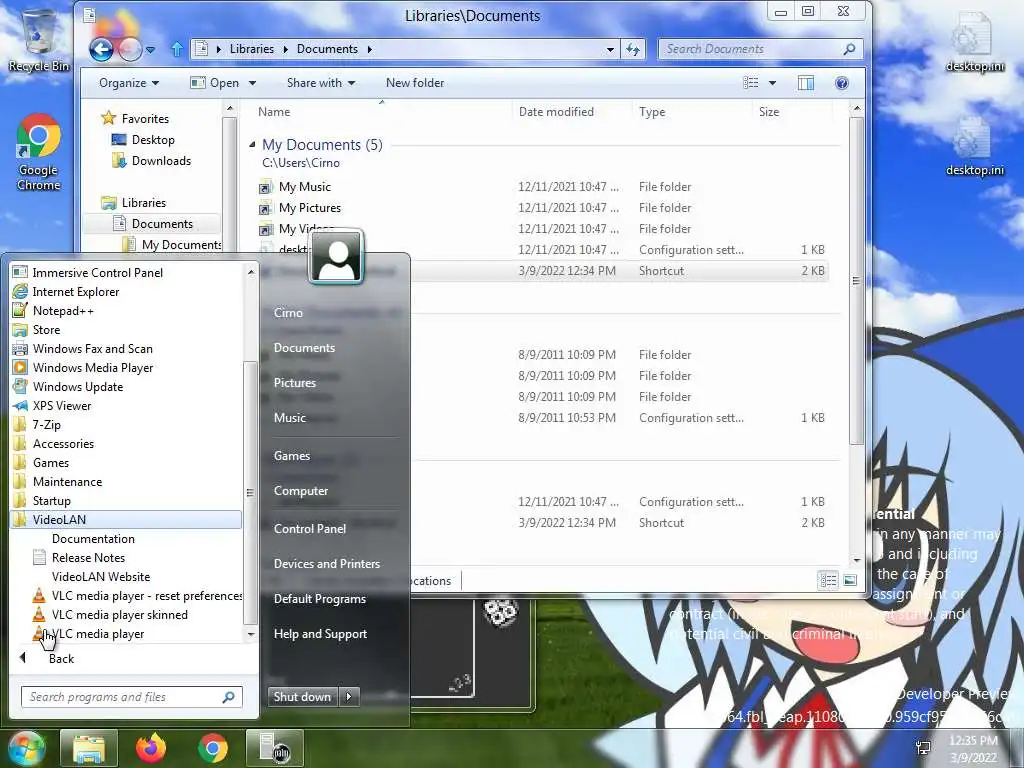This screenshot has height=768, width=1024.
Task: Open VideoLAN Website shortcut
Action: [101, 576]
